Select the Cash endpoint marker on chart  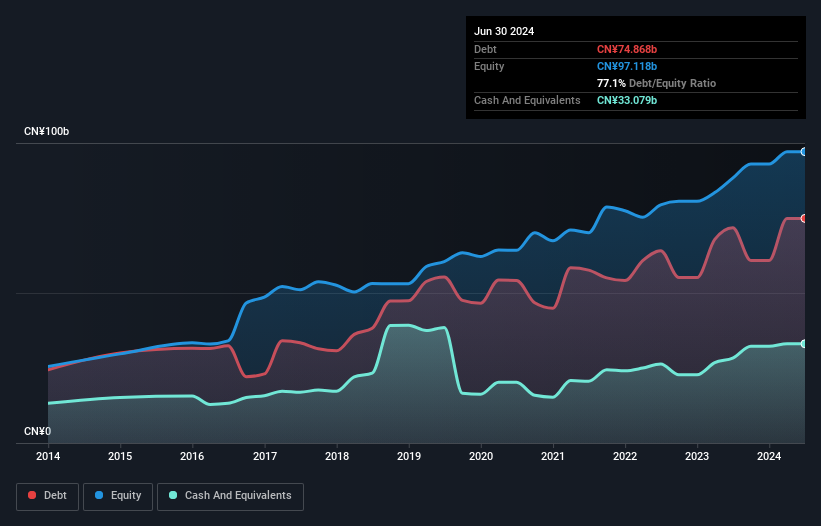click(x=804, y=344)
